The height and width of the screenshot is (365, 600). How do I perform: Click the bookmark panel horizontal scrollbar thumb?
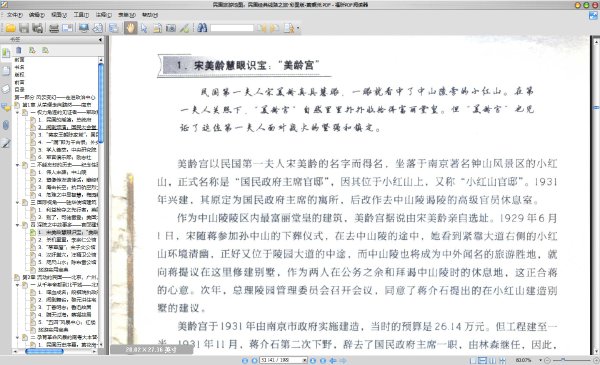point(44,351)
